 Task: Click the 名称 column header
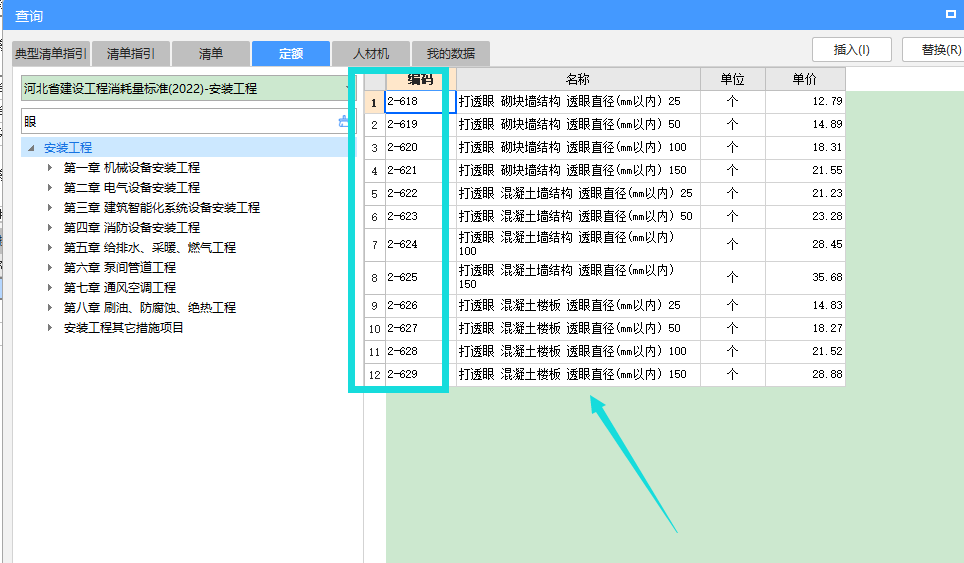(578, 79)
